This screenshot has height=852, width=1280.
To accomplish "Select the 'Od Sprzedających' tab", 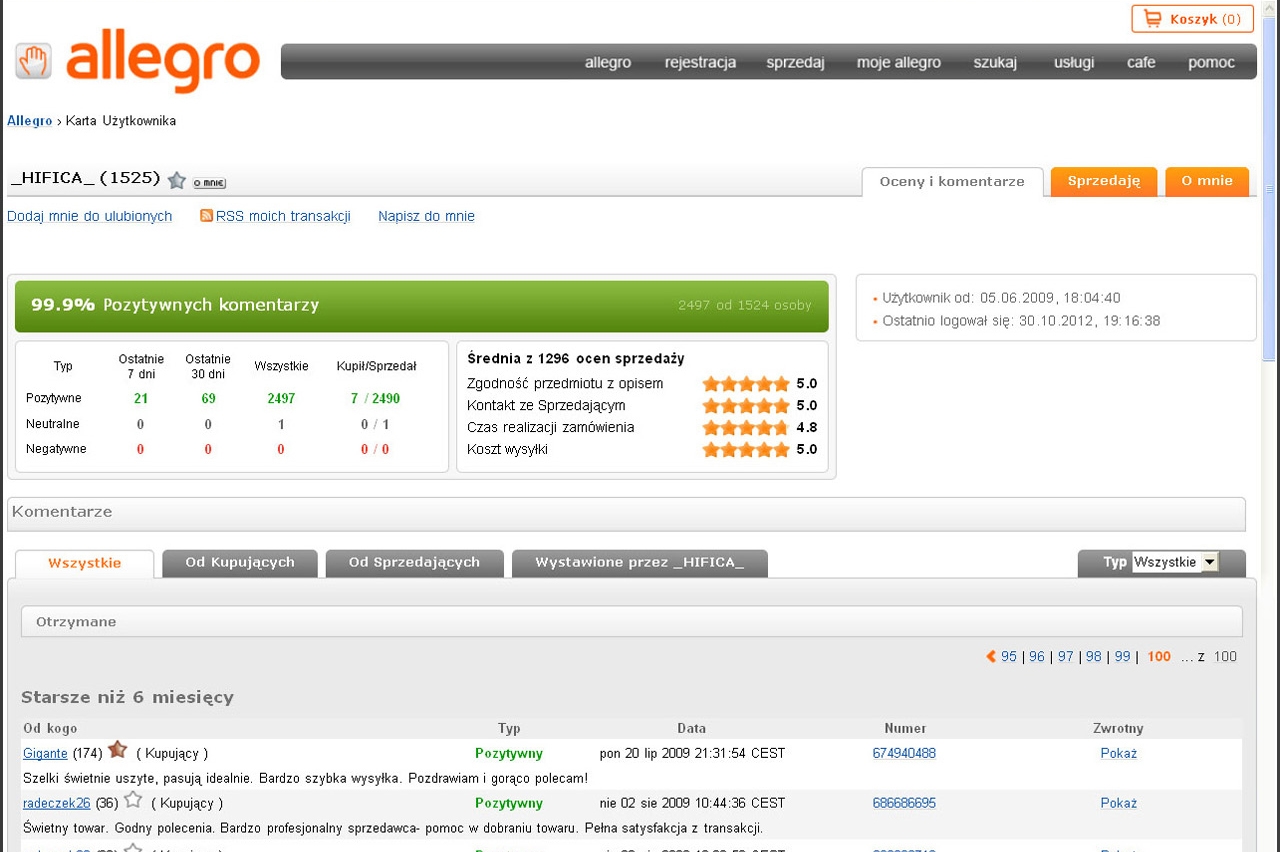I will (x=414, y=563).
